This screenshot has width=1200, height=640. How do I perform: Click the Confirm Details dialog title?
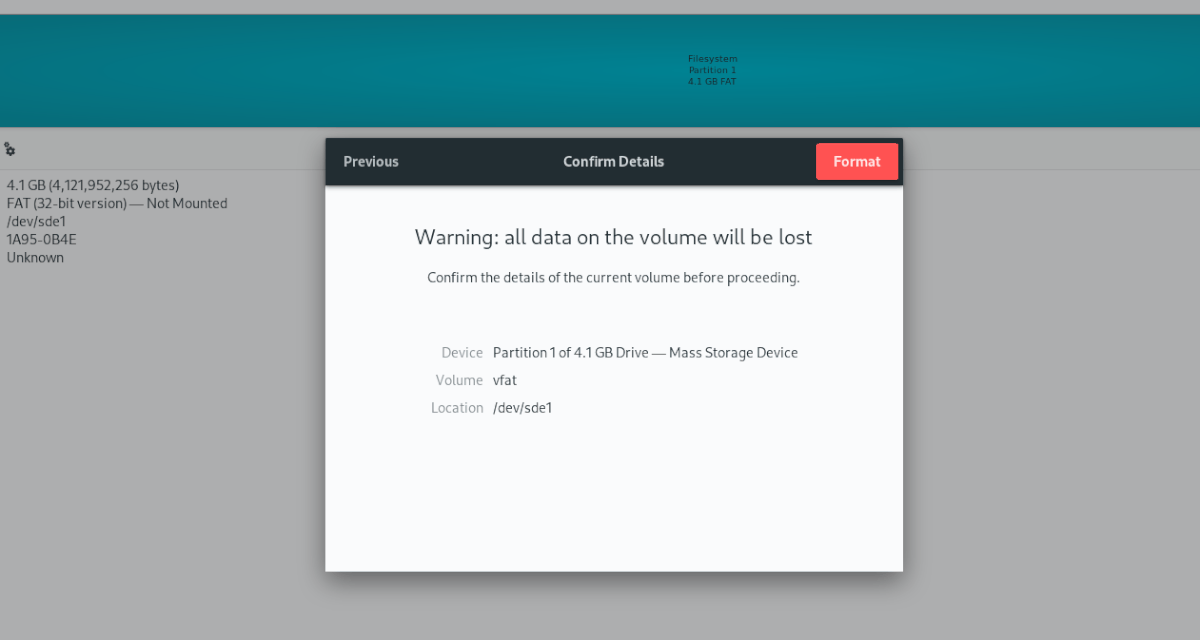coord(613,162)
